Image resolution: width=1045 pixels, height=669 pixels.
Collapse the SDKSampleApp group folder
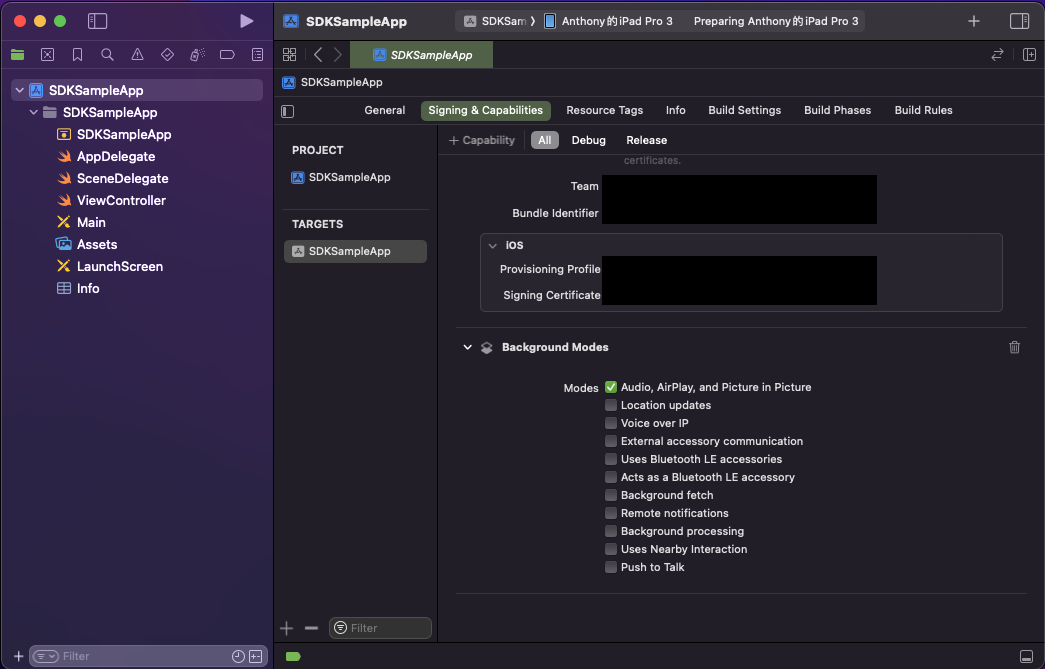[34, 113]
